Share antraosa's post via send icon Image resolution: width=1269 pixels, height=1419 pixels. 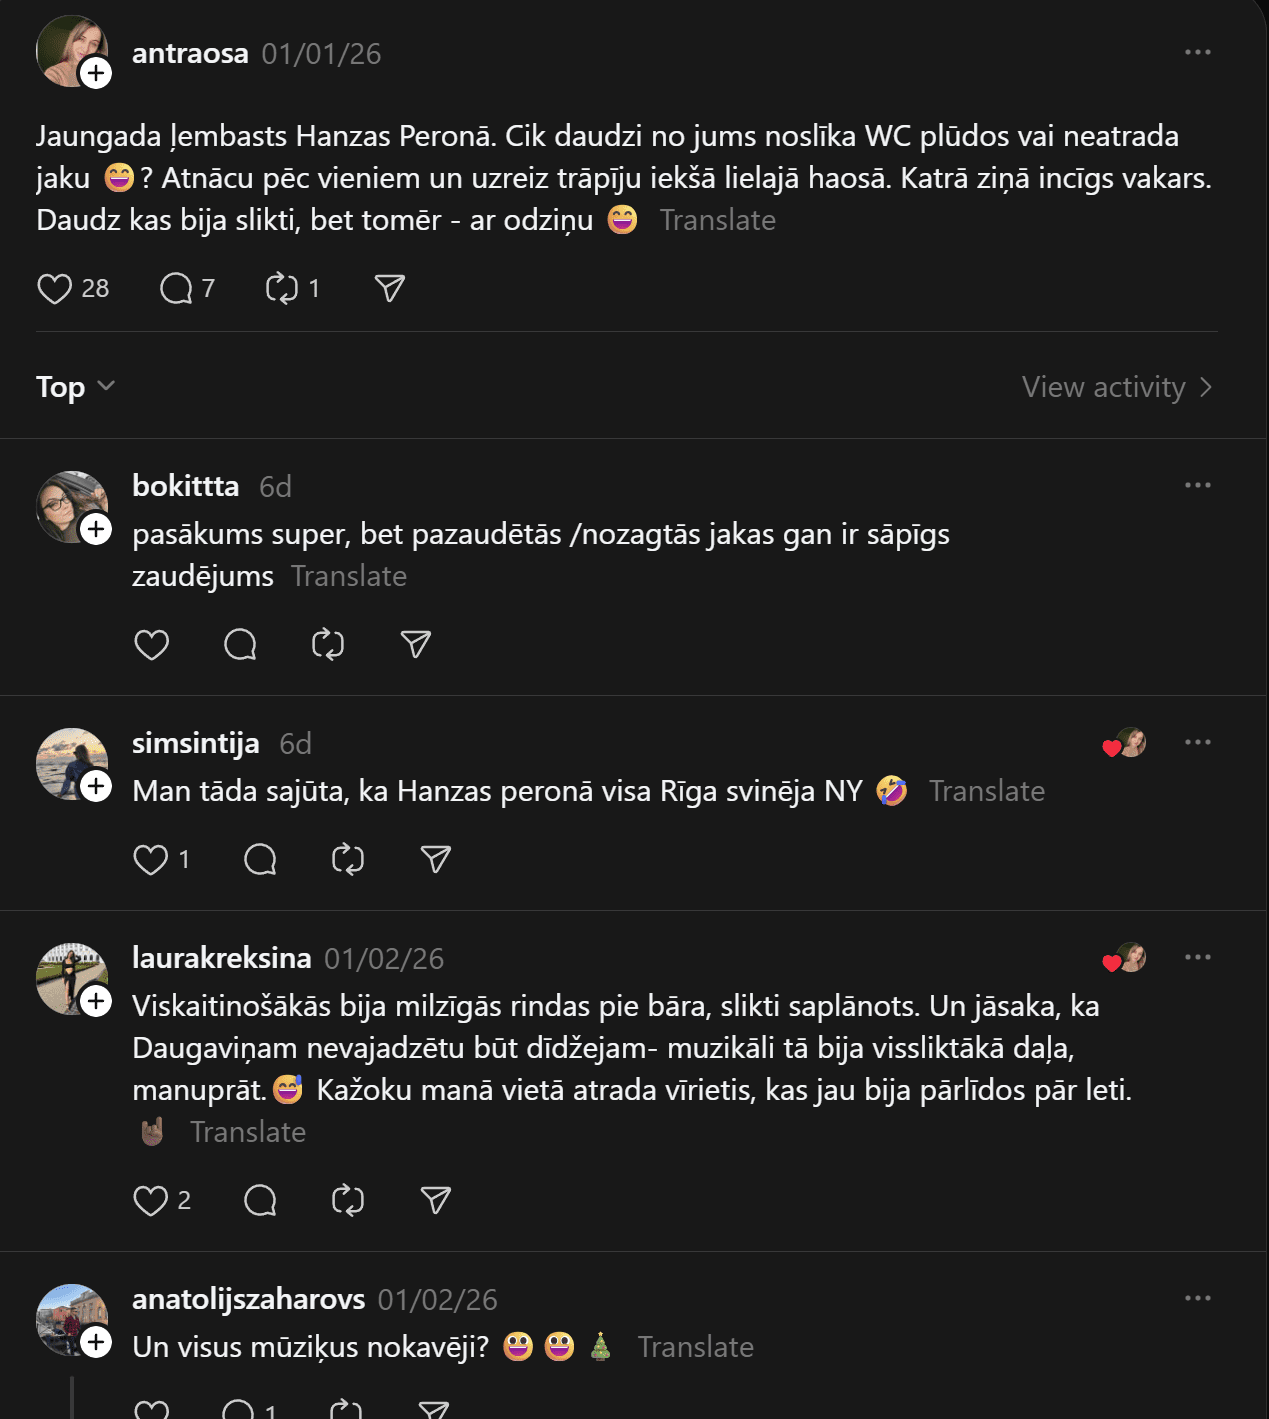(389, 289)
